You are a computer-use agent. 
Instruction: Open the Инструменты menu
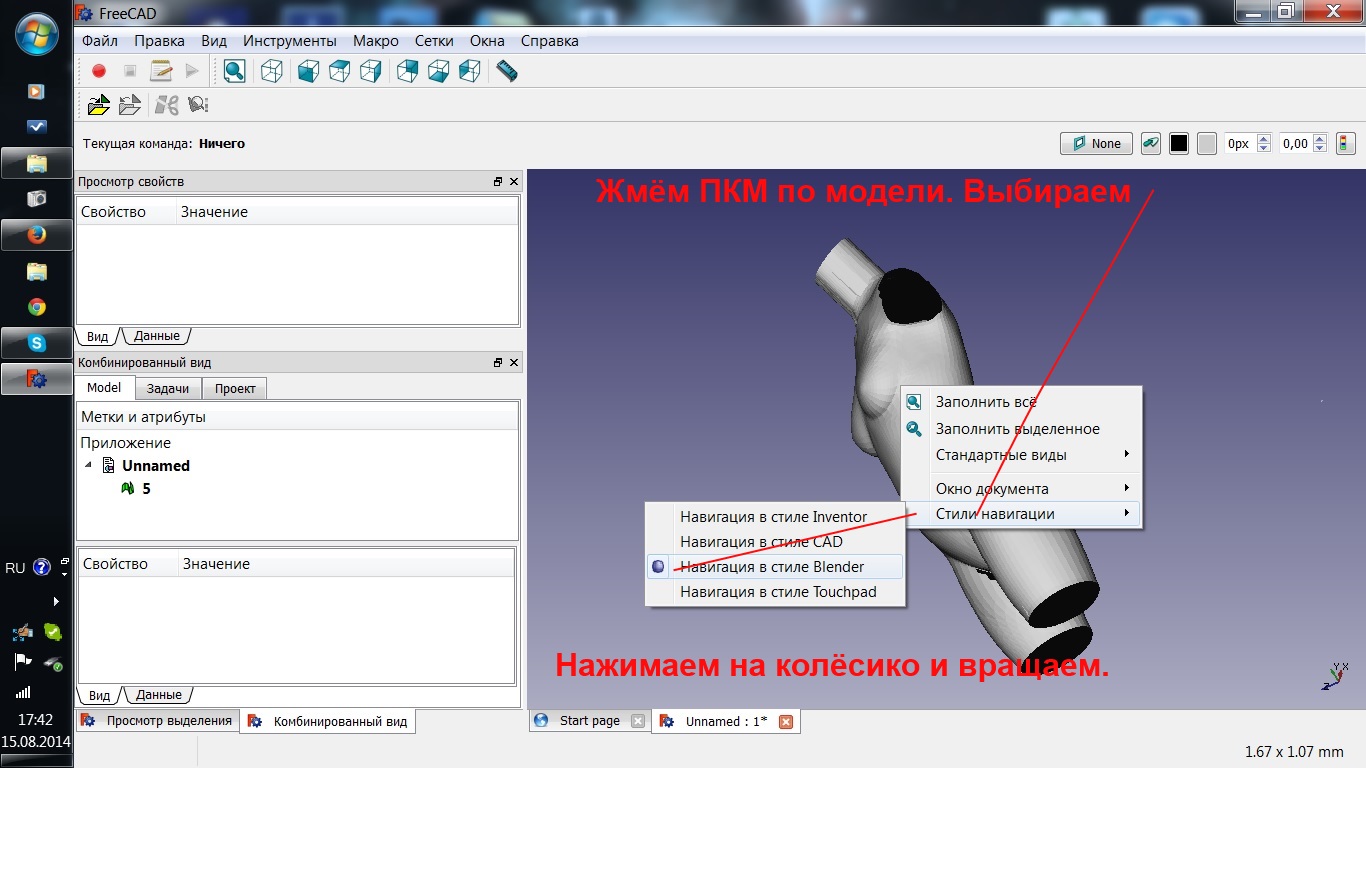289,41
